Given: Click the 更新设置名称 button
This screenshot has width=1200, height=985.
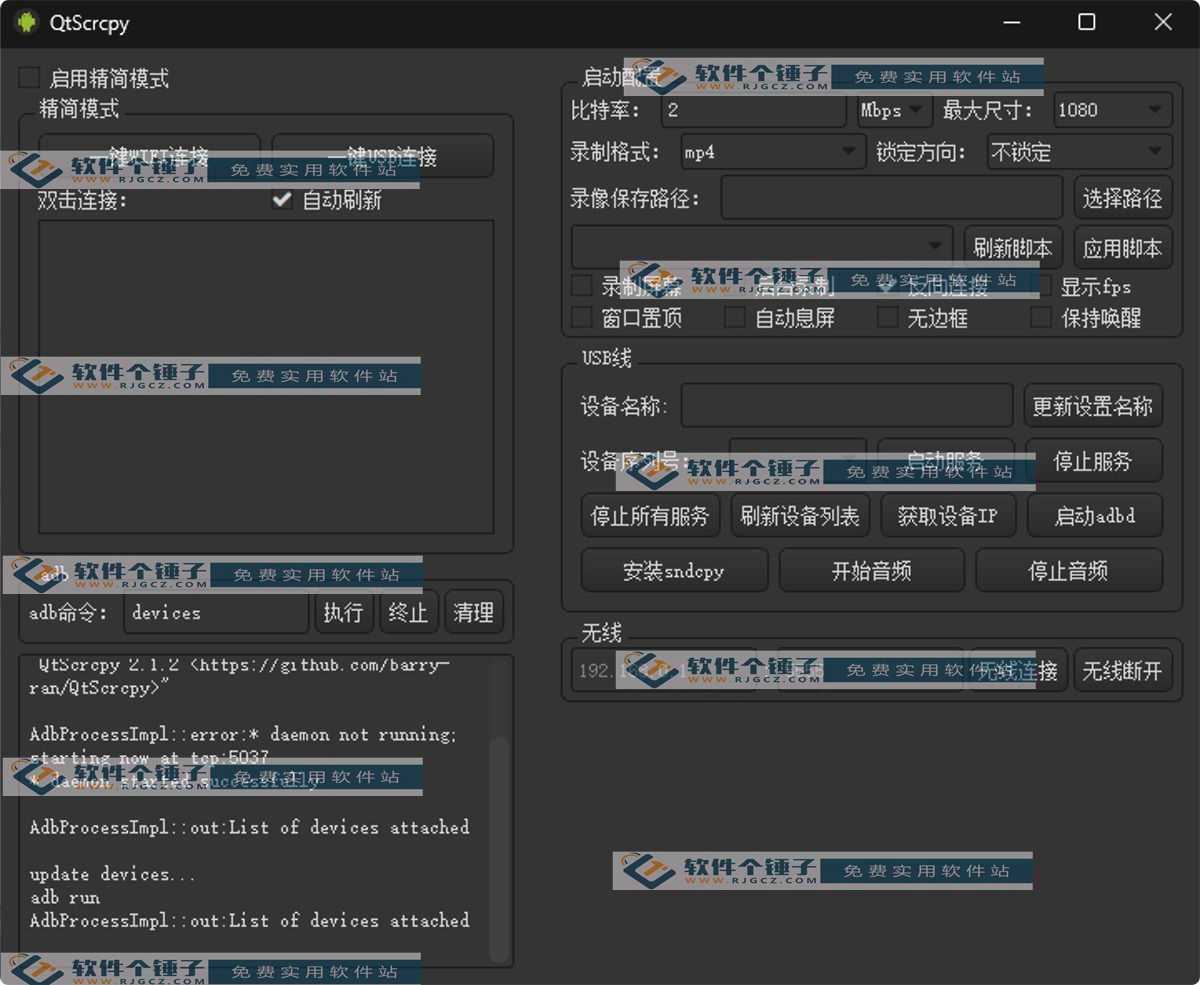Looking at the screenshot, I should [1093, 406].
